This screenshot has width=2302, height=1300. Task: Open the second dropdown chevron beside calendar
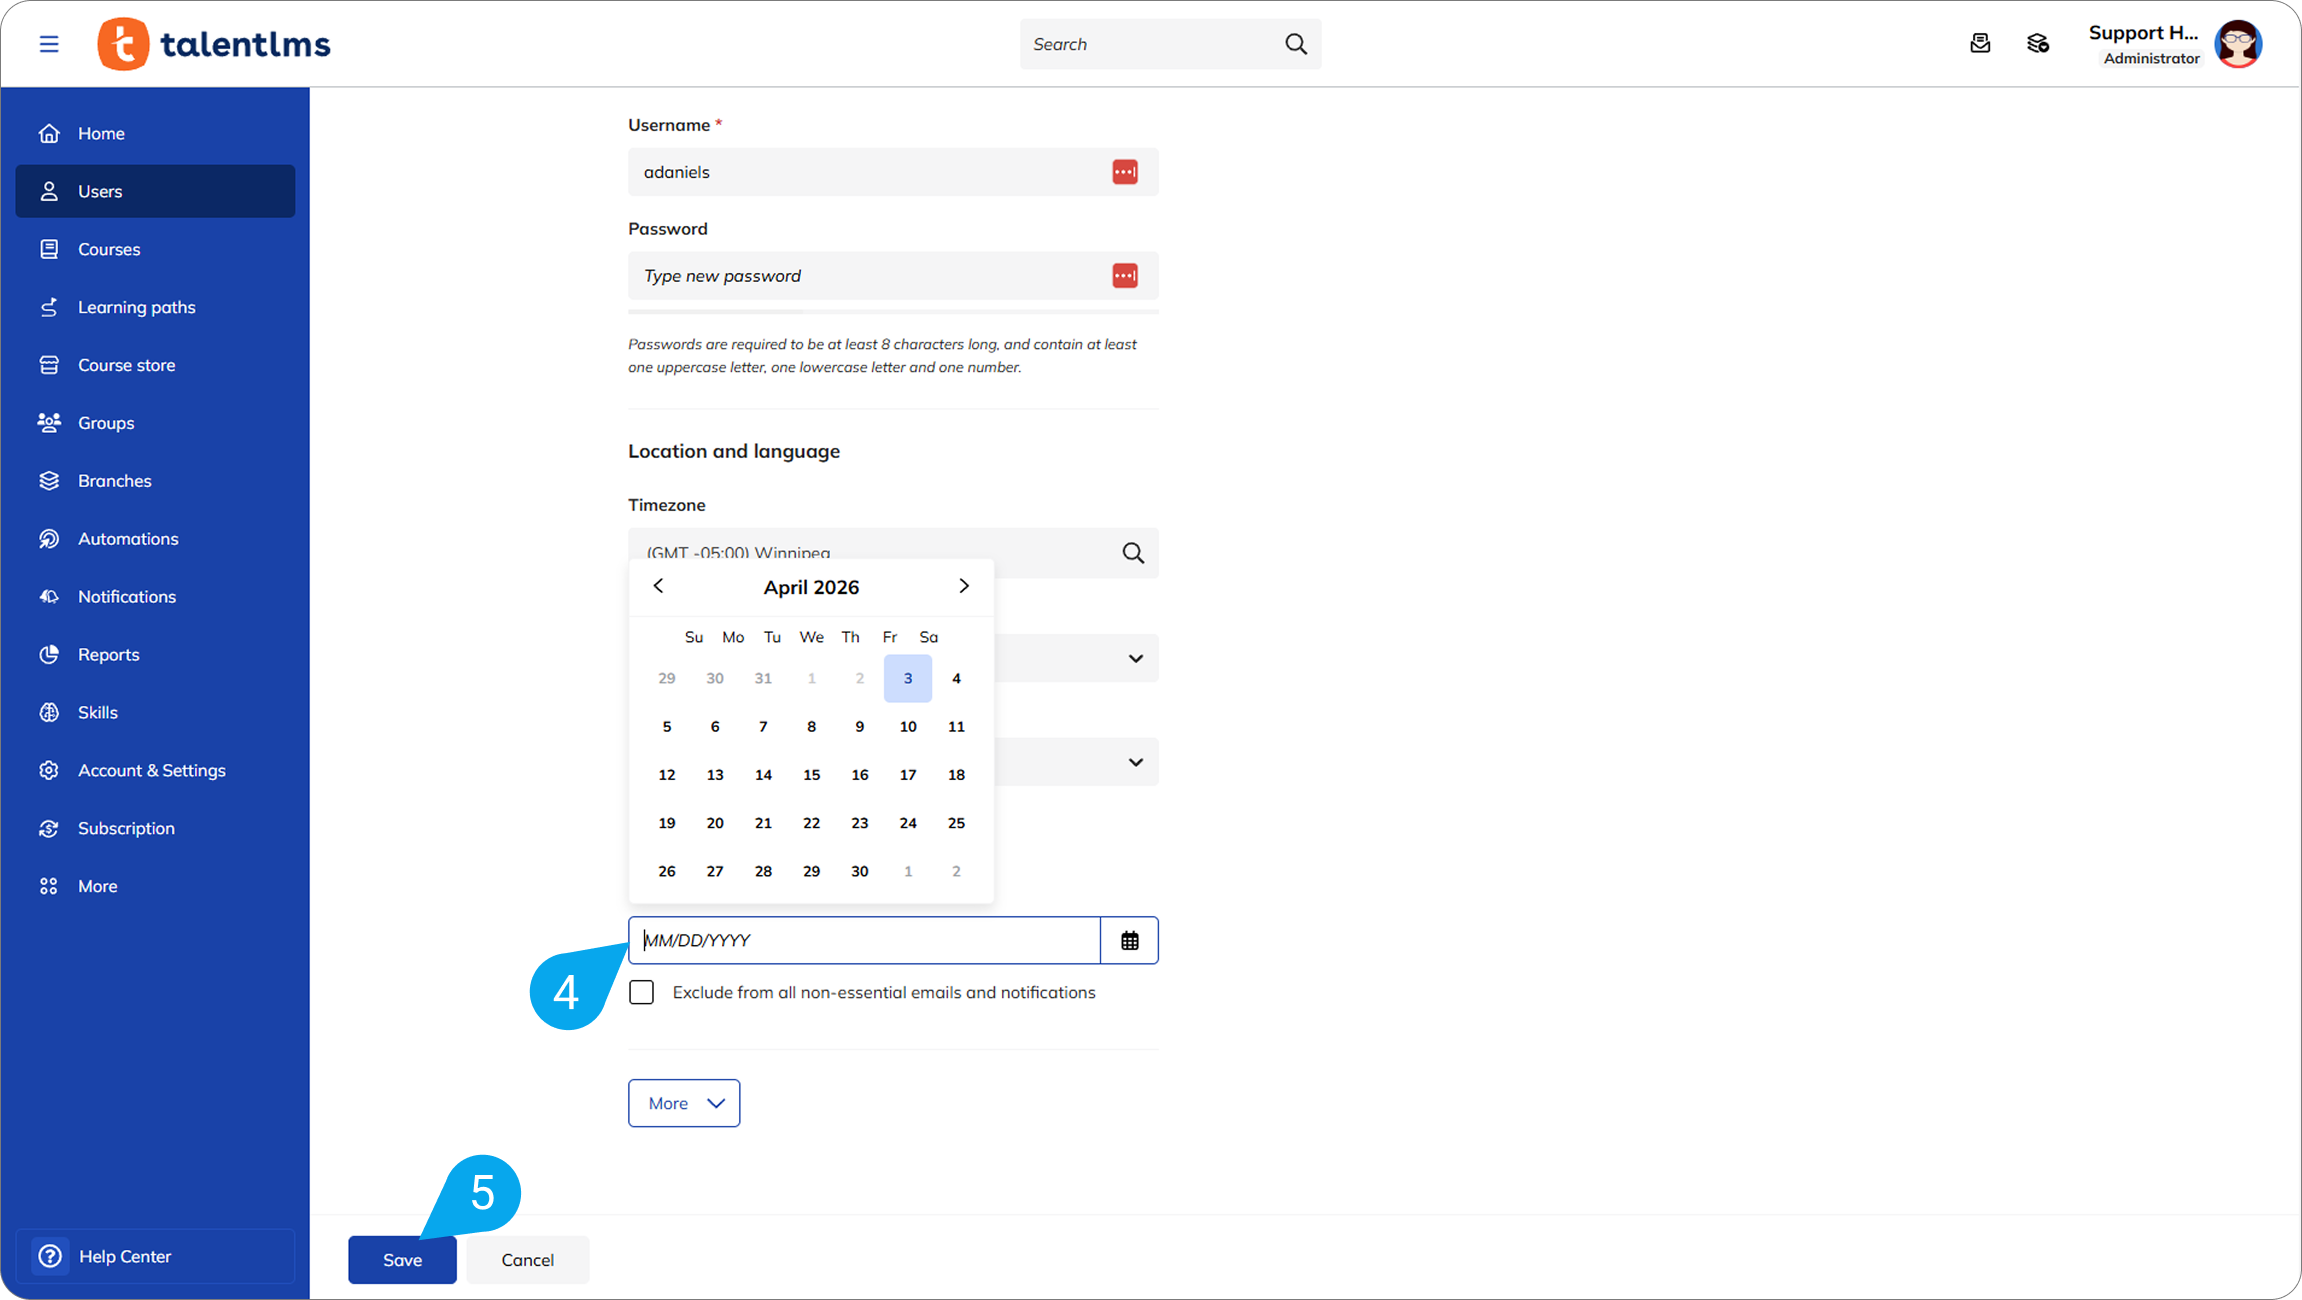[1135, 762]
